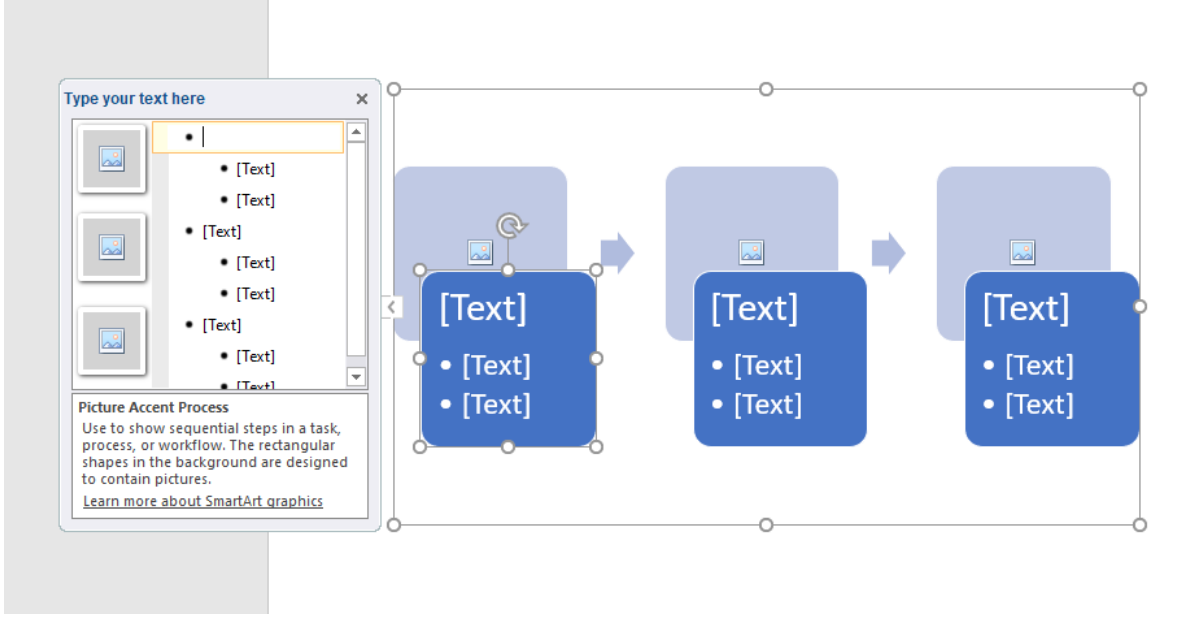Image resolution: width=1192 pixels, height=618 pixels.
Task: Click the picture icon in the middle SmartArt shape
Action: [751, 252]
